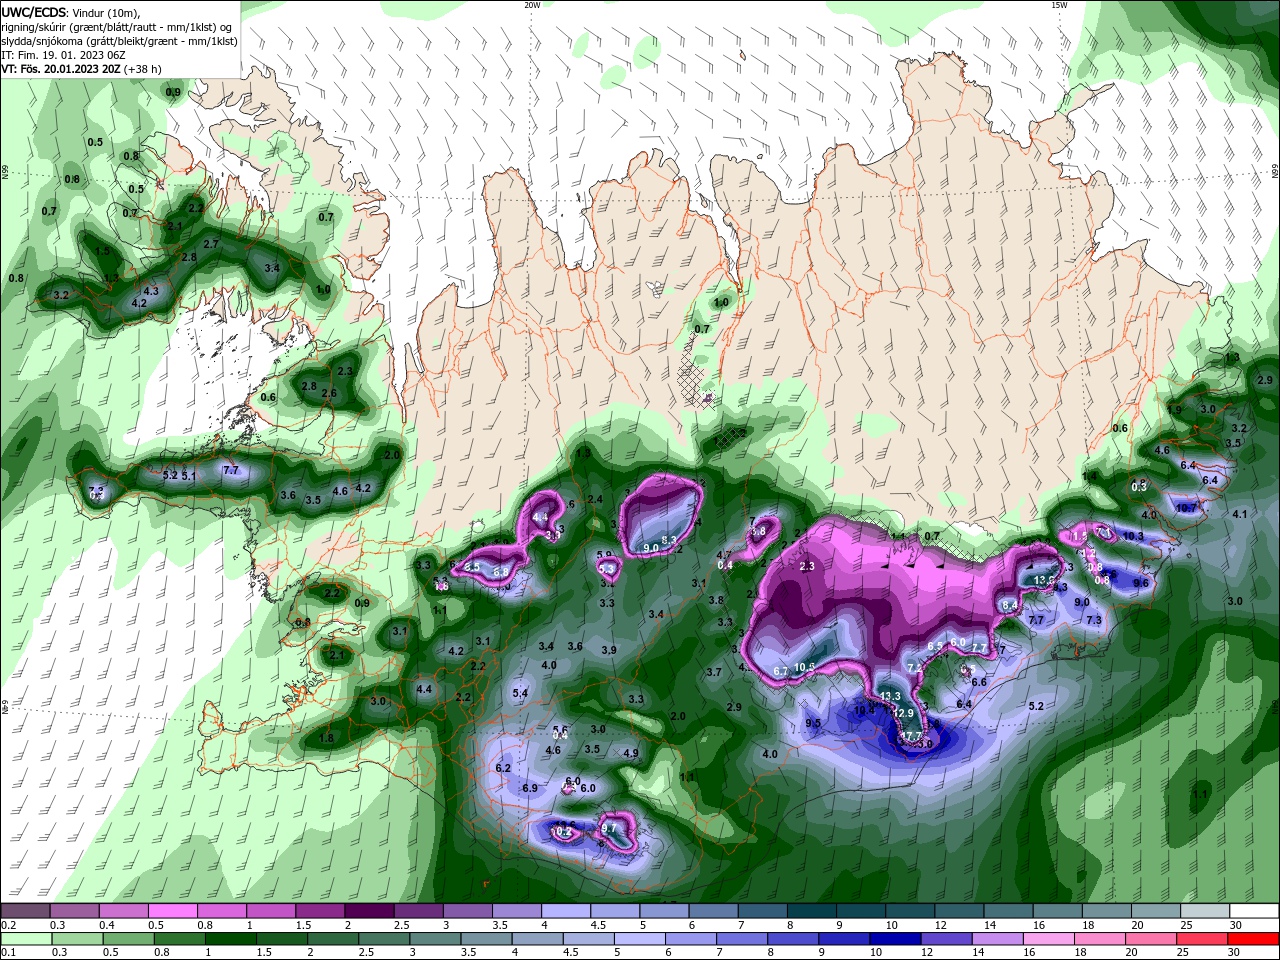Click the '0.2' label in the upper legend

pyautogui.click(x=8, y=925)
